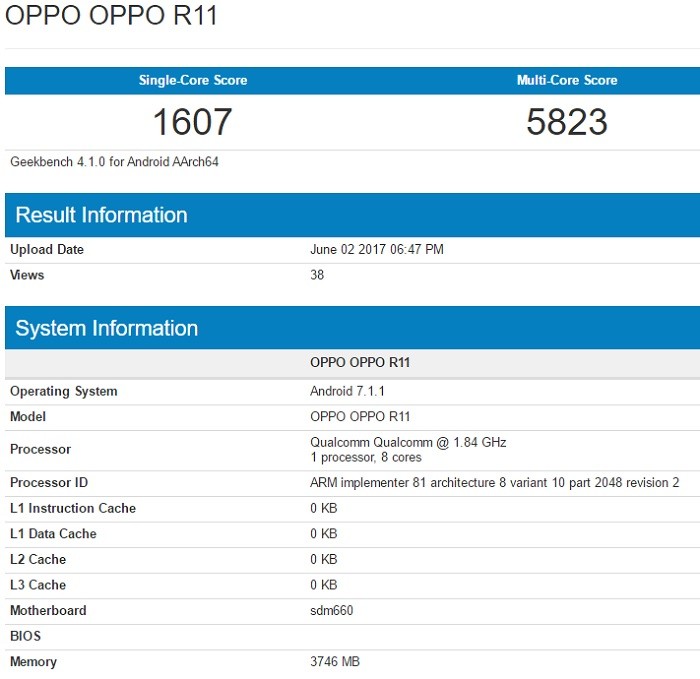
Task: Select Qualcomm Qualcomm @ 1.84 GHz text
Action: click(x=408, y=442)
